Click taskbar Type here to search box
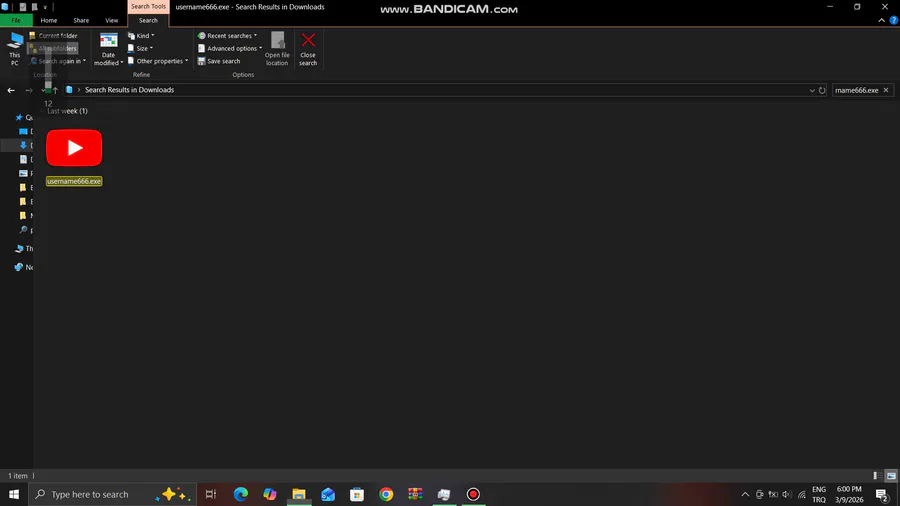 click(112, 494)
